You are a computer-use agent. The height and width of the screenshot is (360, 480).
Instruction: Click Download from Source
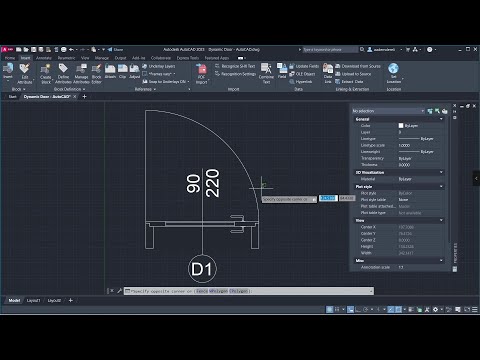point(358,66)
